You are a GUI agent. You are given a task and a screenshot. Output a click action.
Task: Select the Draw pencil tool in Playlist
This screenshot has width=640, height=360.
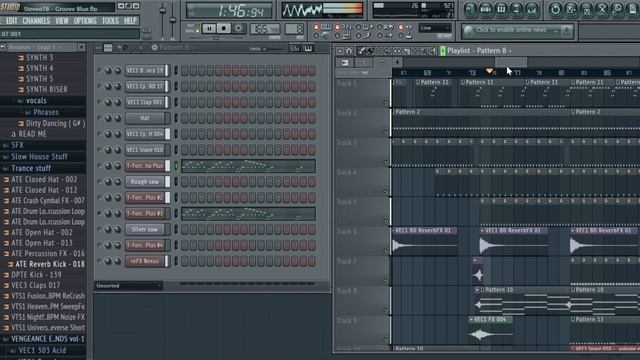361,51
